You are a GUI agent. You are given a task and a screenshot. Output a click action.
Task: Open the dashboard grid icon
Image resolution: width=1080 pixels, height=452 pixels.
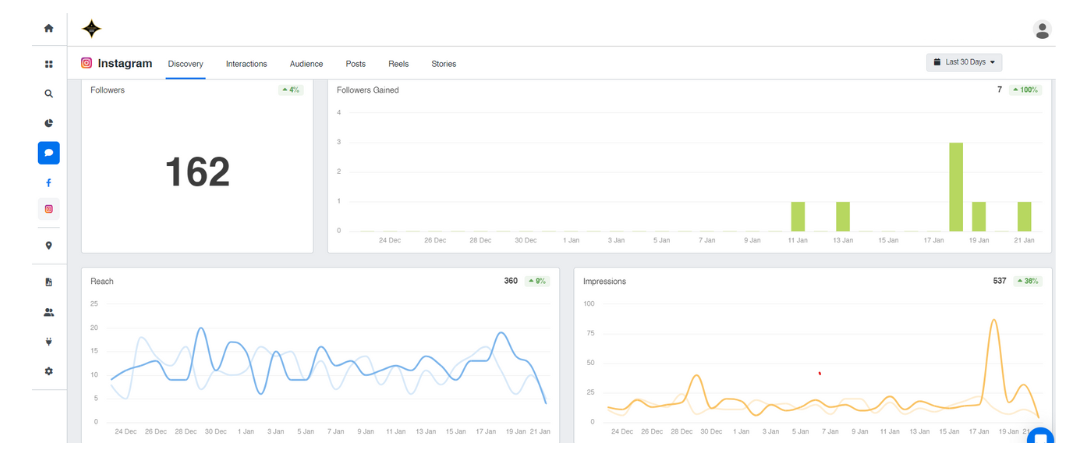(x=48, y=64)
